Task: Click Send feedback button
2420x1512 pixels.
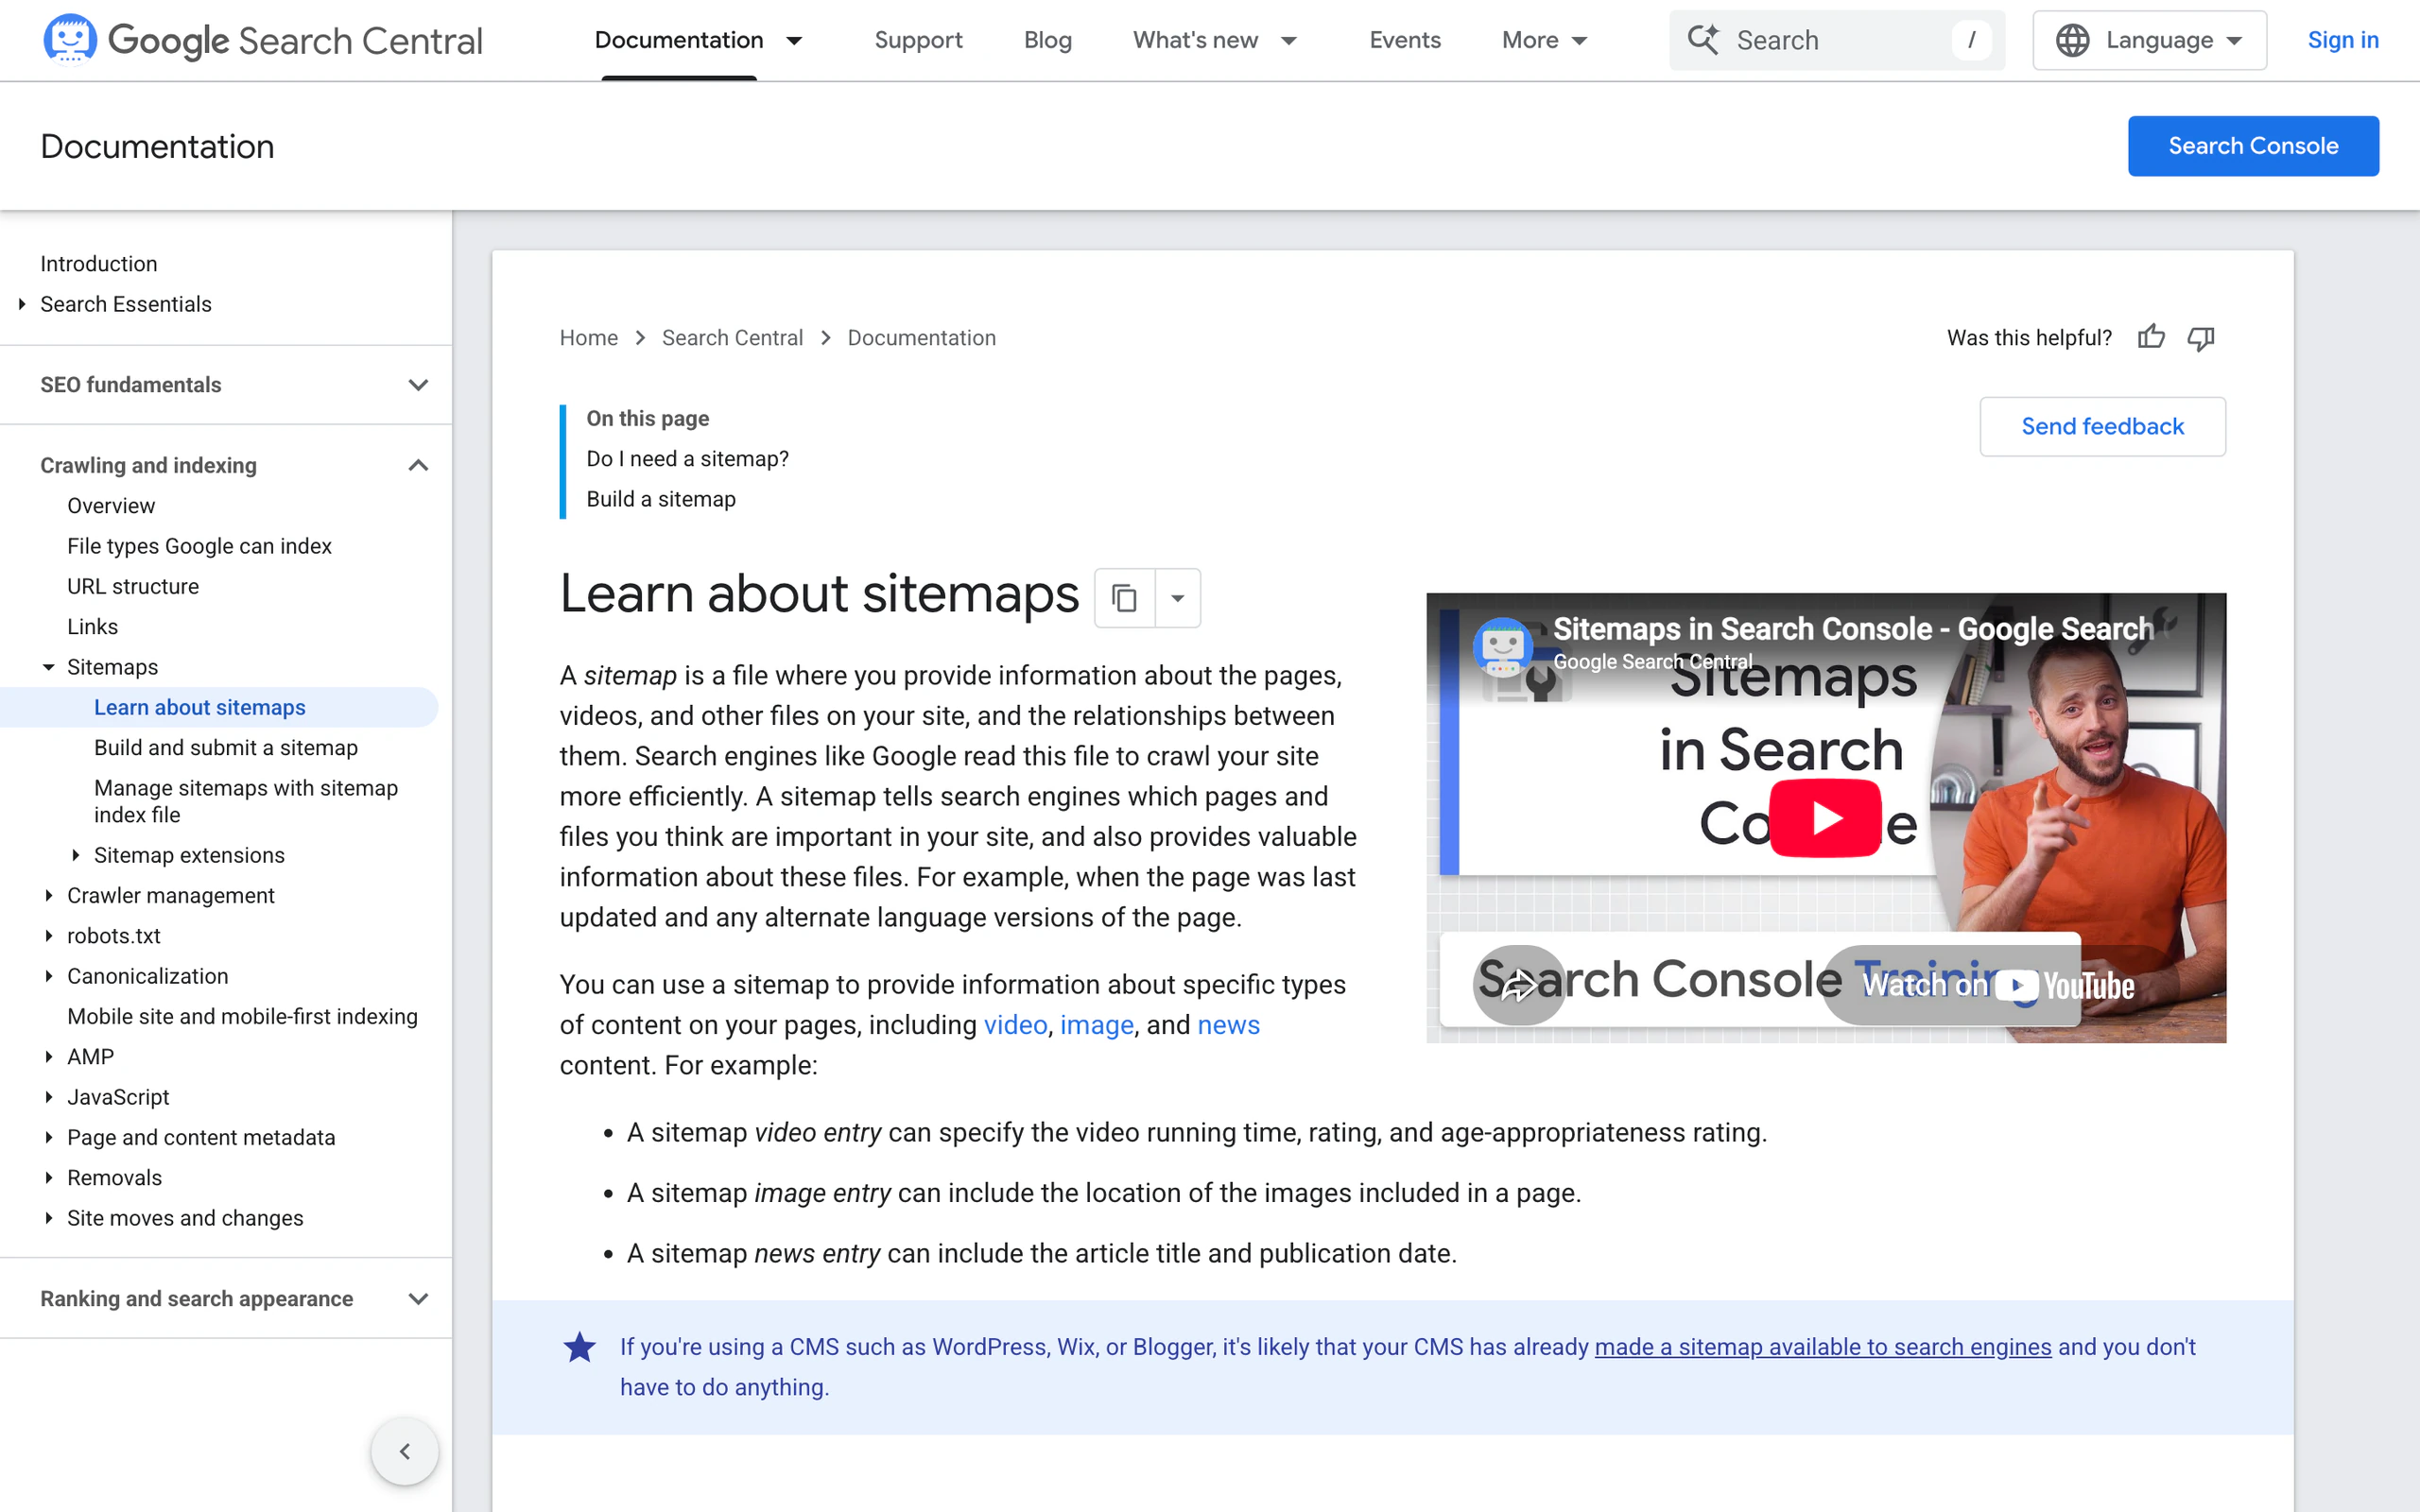Action: (2102, 427)
